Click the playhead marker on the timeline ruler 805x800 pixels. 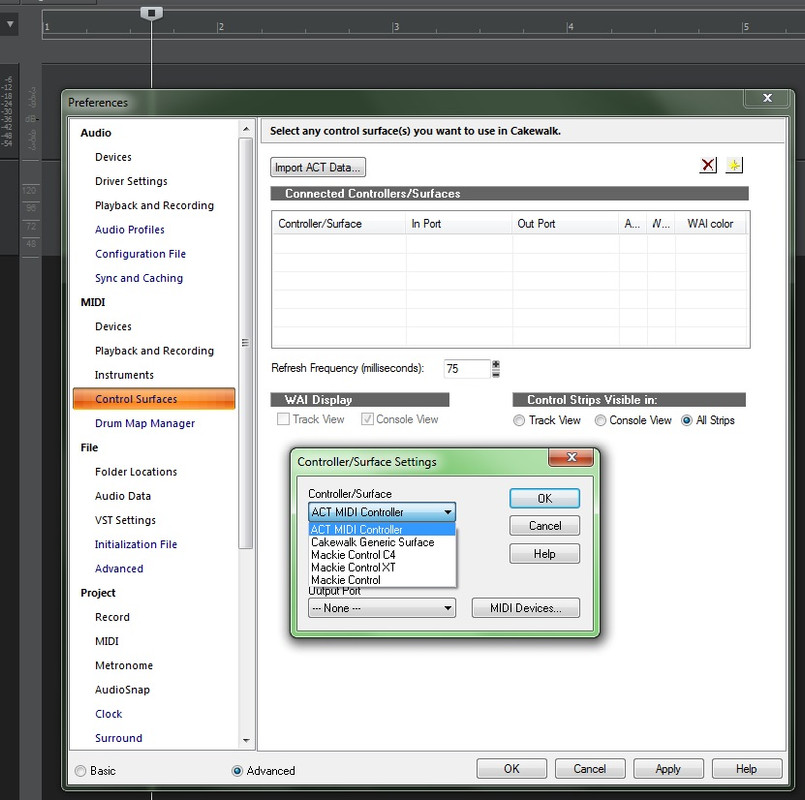point(151,13)
